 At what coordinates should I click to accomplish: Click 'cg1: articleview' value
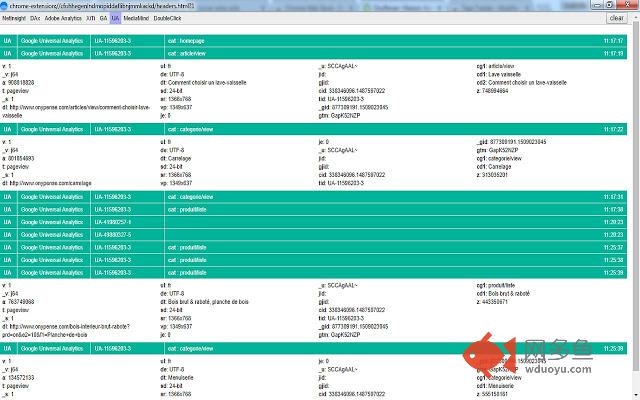[x=496, y=66]
